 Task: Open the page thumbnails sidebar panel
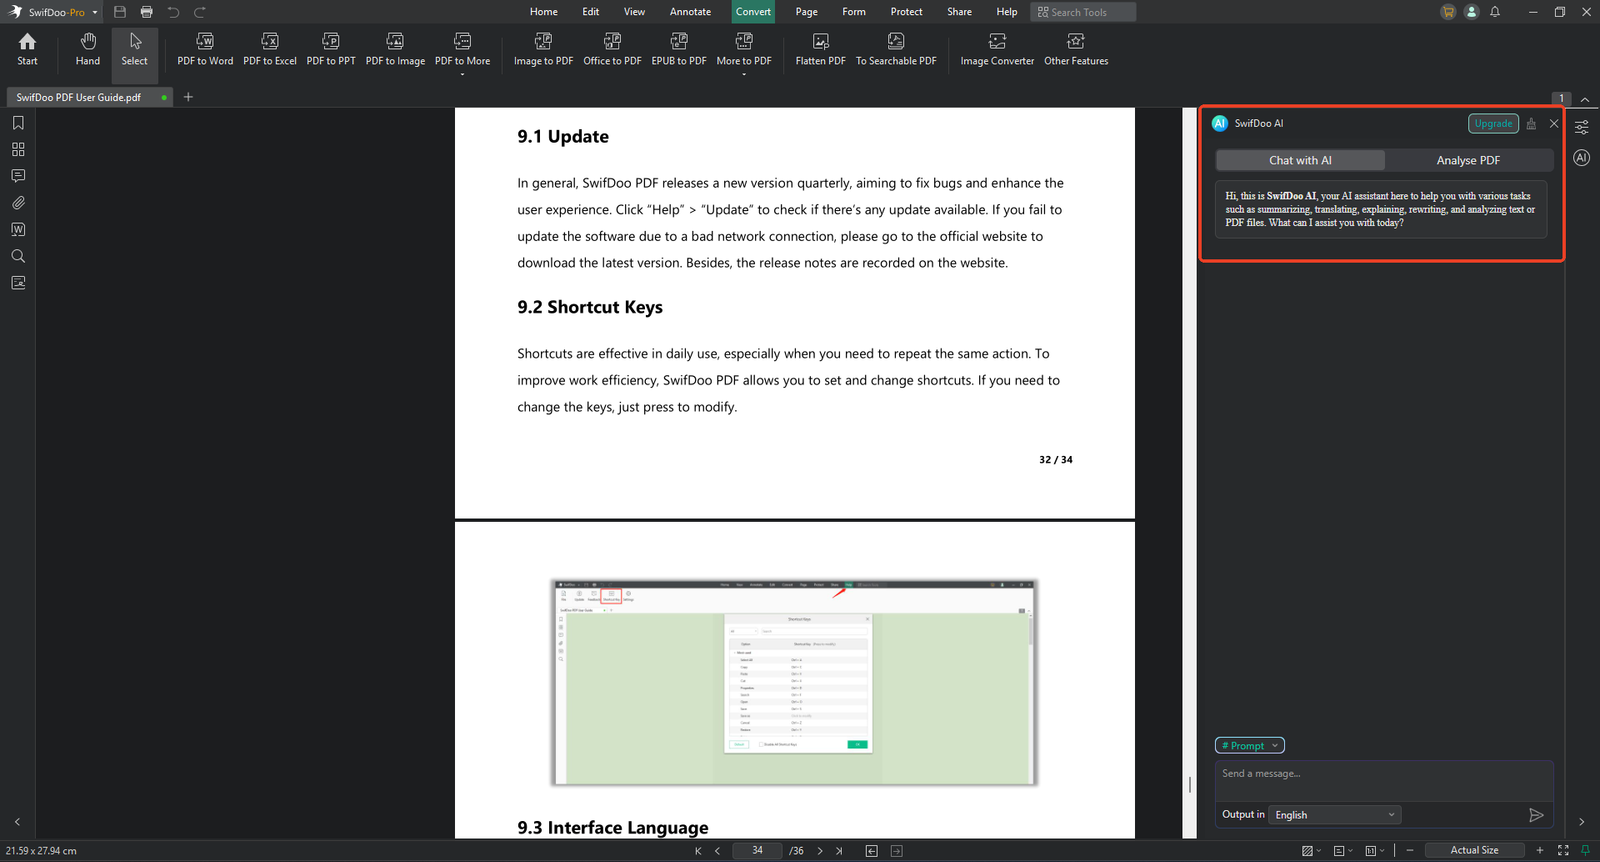point(18,149)
